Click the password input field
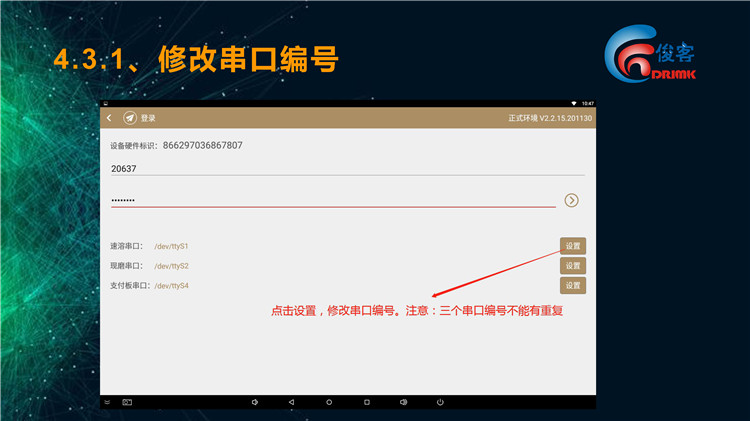This screenshot has height=421, width=750. coord(333,200)
